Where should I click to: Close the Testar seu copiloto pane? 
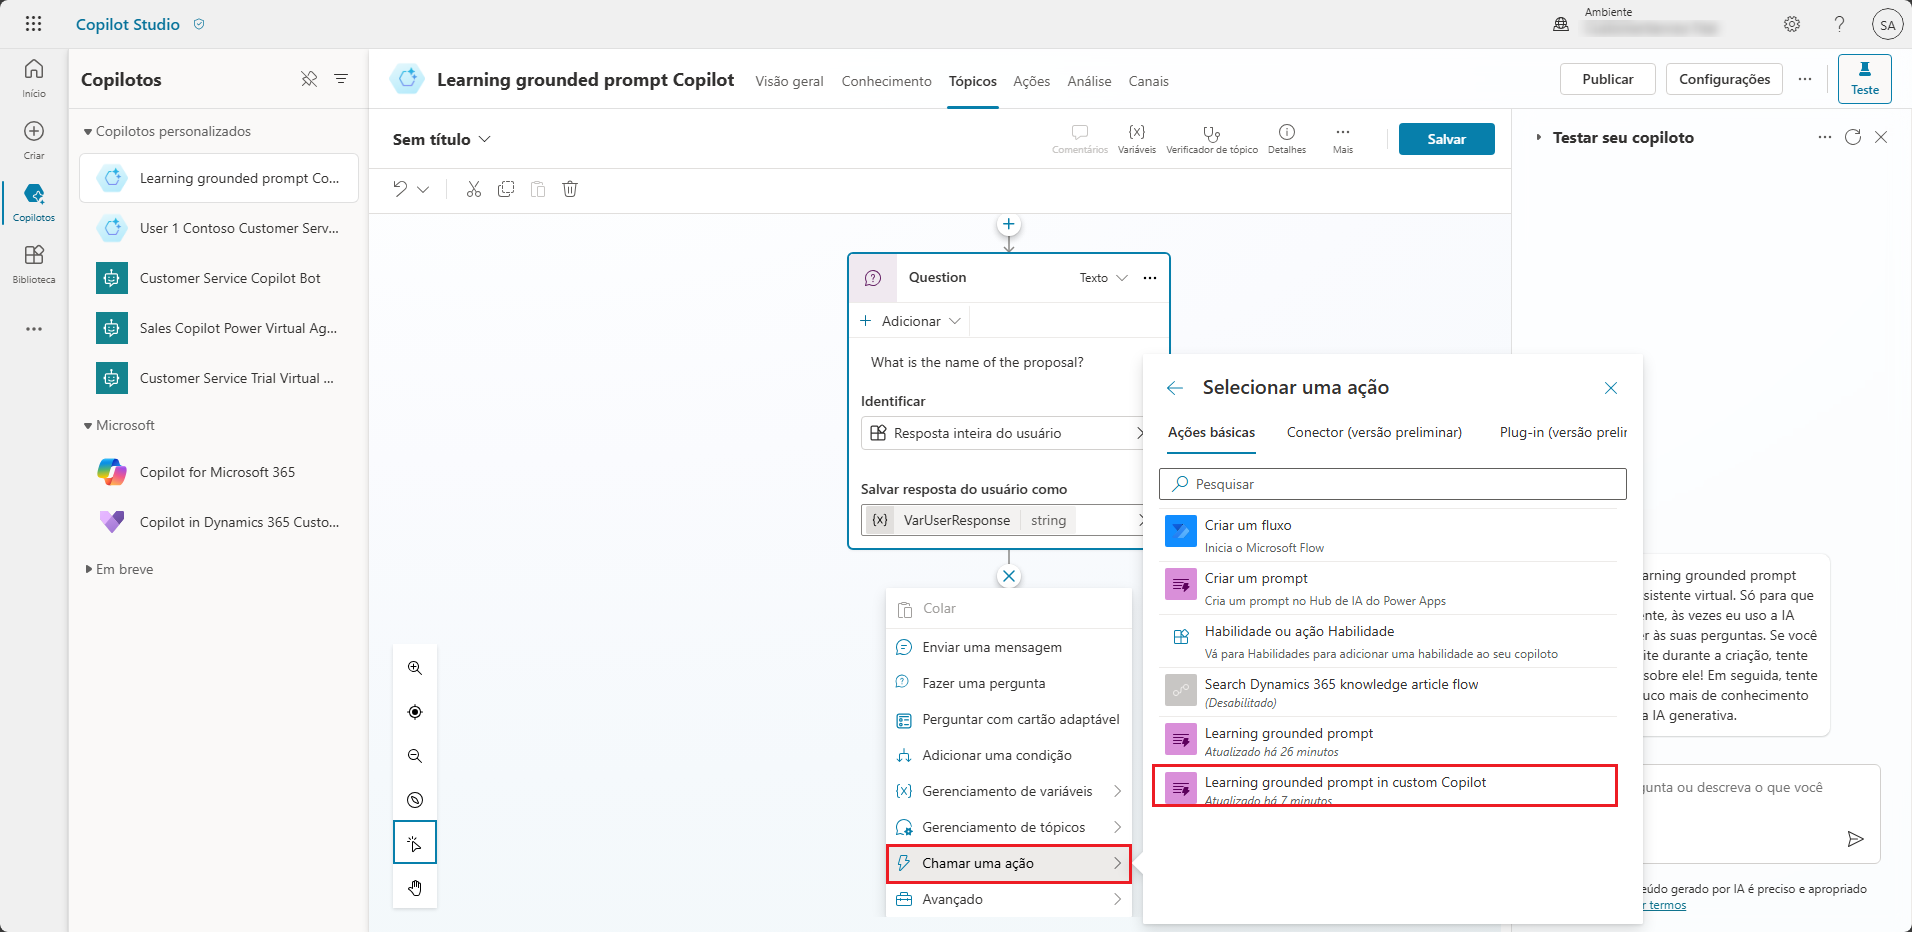click(x=1881, y=137)
